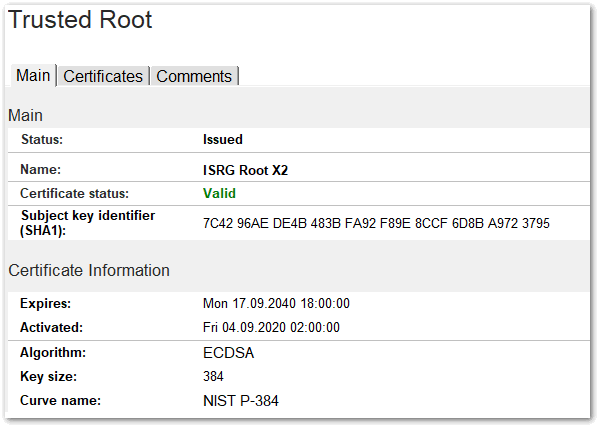Click the Curve name label
Screen dimensions: 599x427
[60, 401]
